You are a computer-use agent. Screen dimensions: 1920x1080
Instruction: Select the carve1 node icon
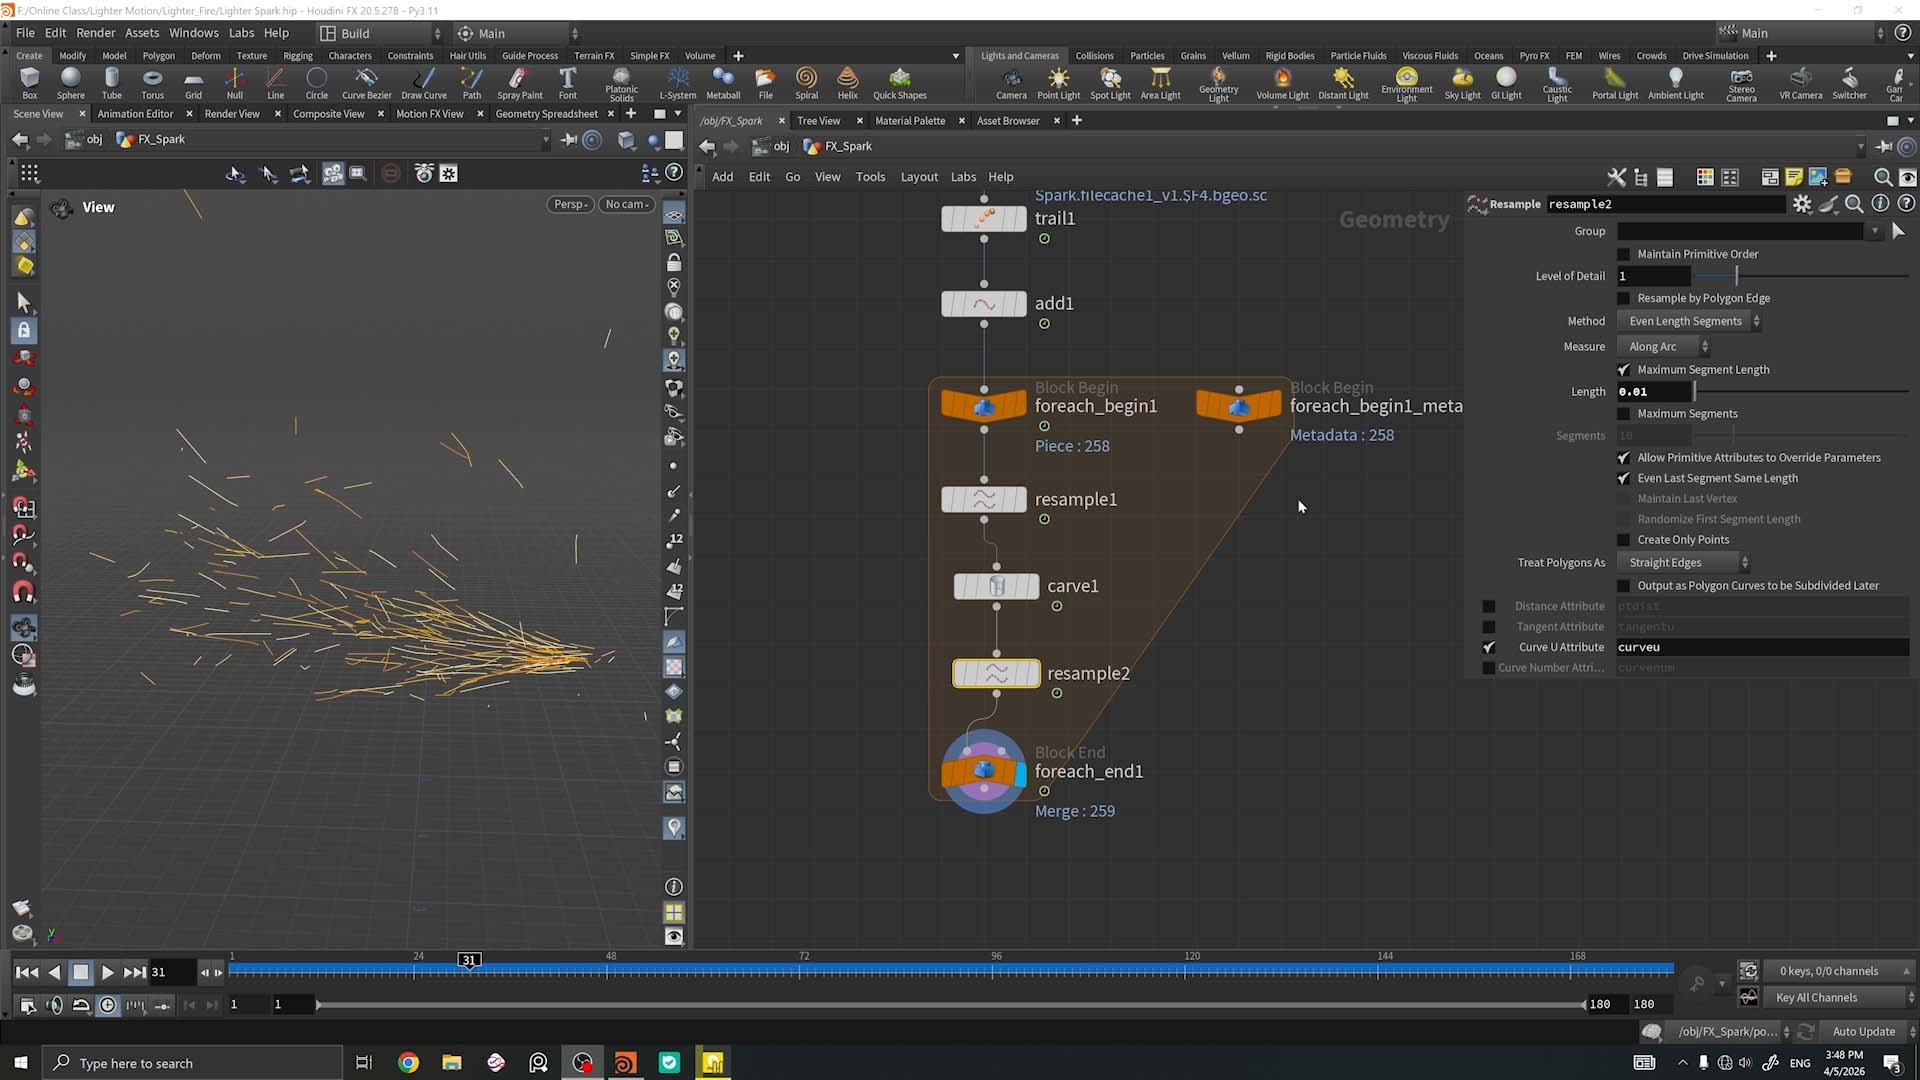(996, 587)
